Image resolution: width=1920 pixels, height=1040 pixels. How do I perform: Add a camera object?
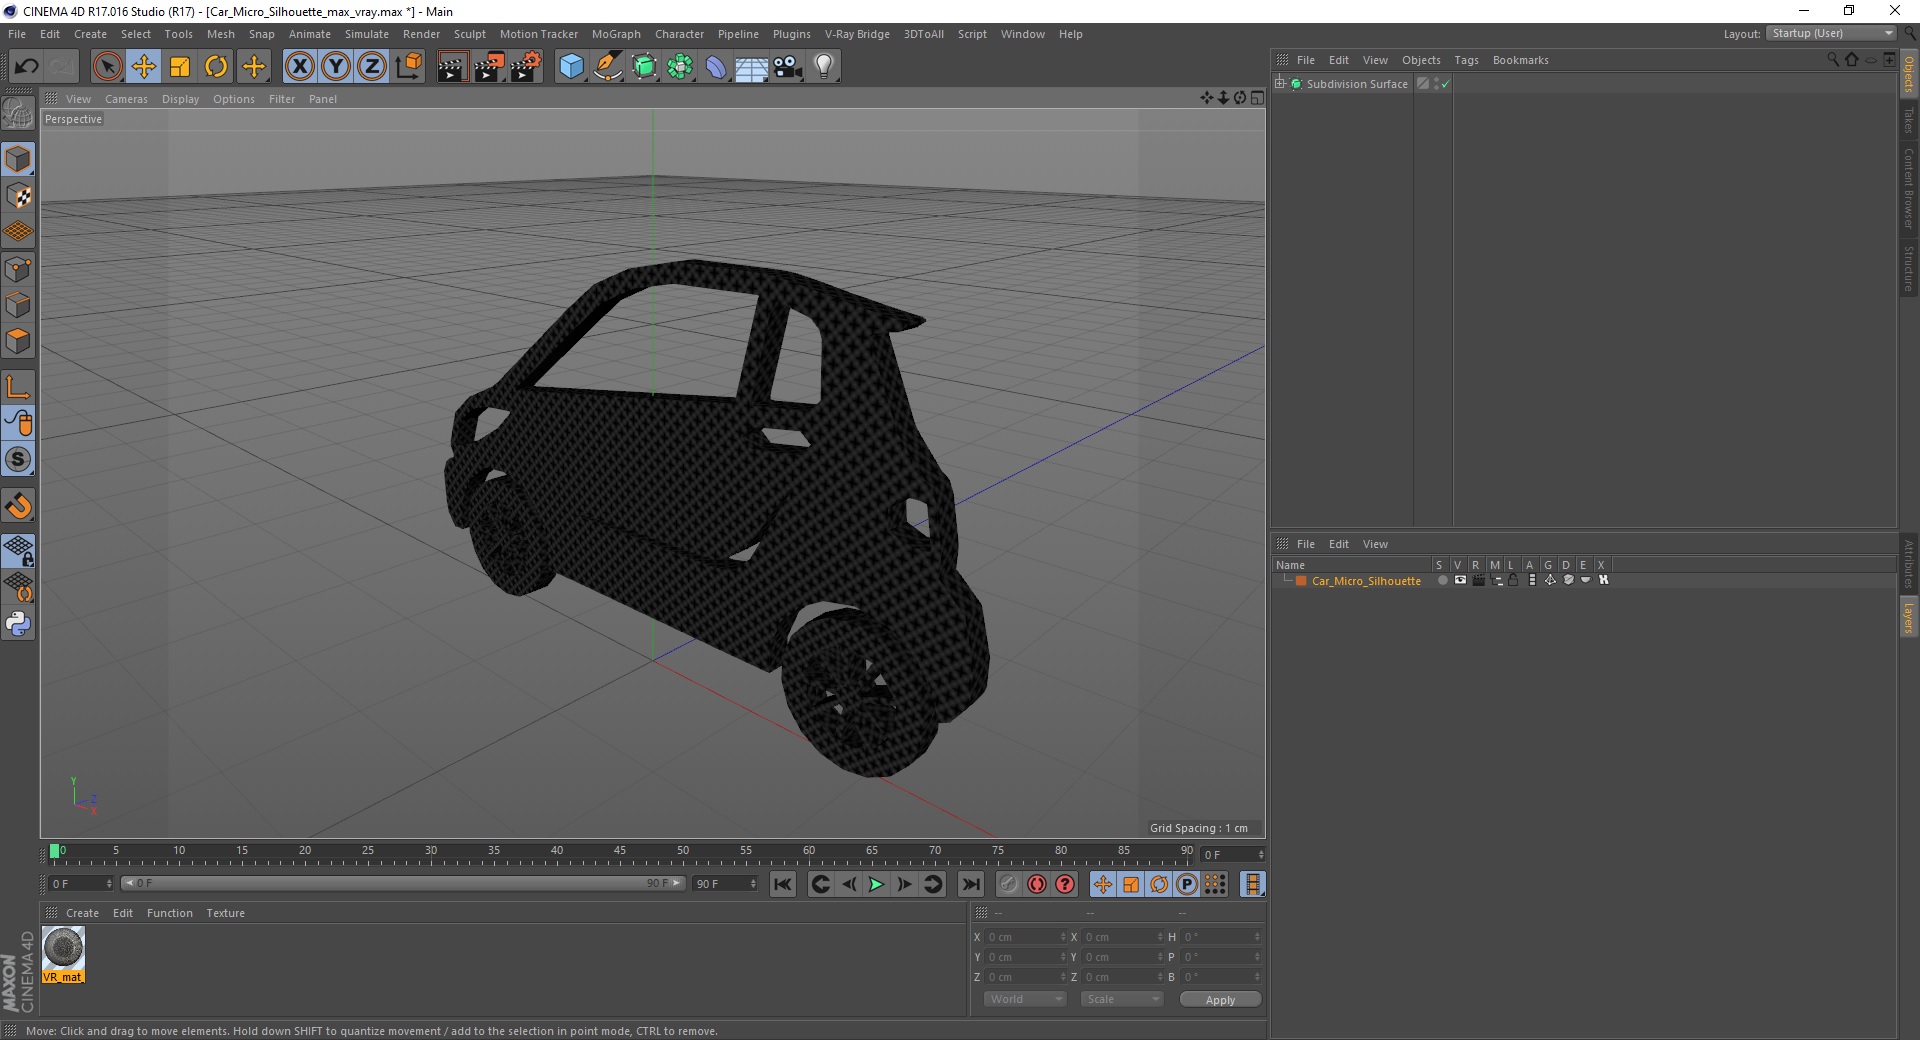coord(788,67)
